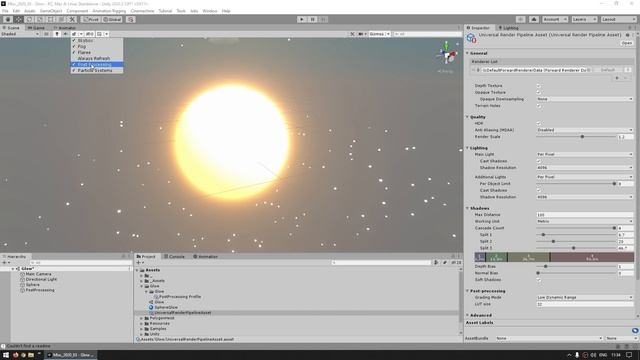Toggle the Opaque Texture checkbox
This screenshot has height=360, width=640.
point(538,92)
